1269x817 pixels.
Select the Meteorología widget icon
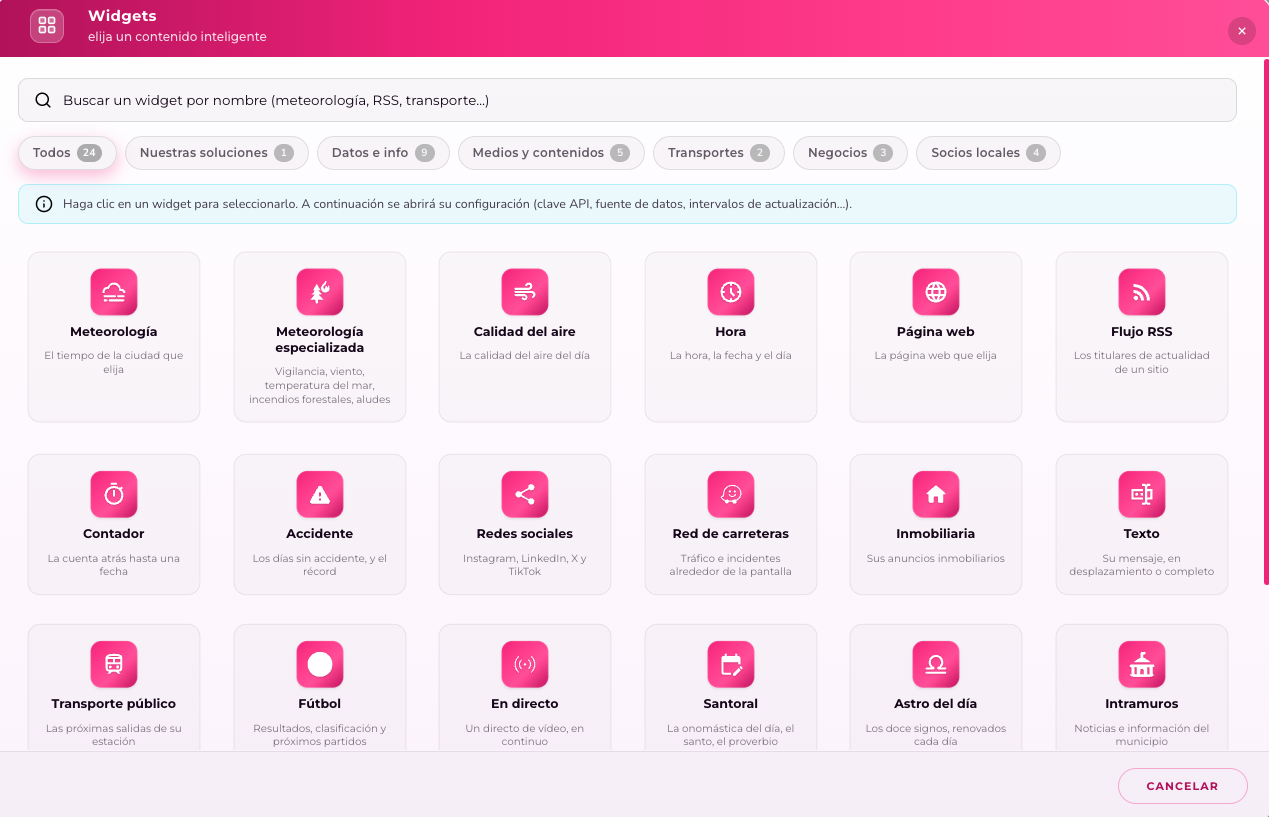point(114,292)
